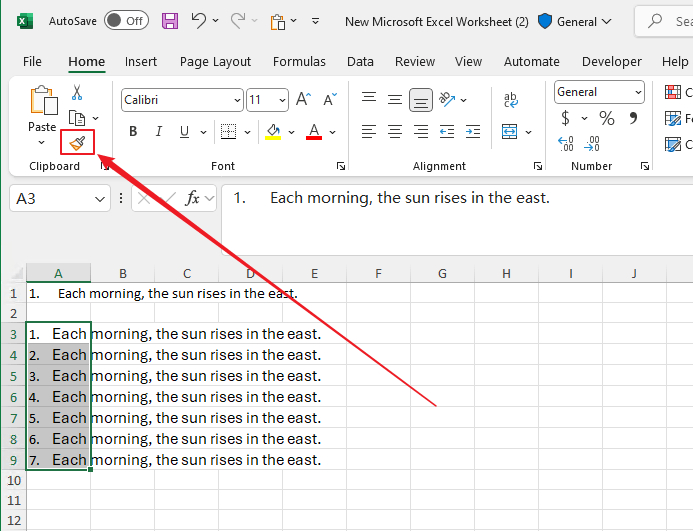
Task: Save the workbook with the Save icon
Action: (x=170, y=21)
